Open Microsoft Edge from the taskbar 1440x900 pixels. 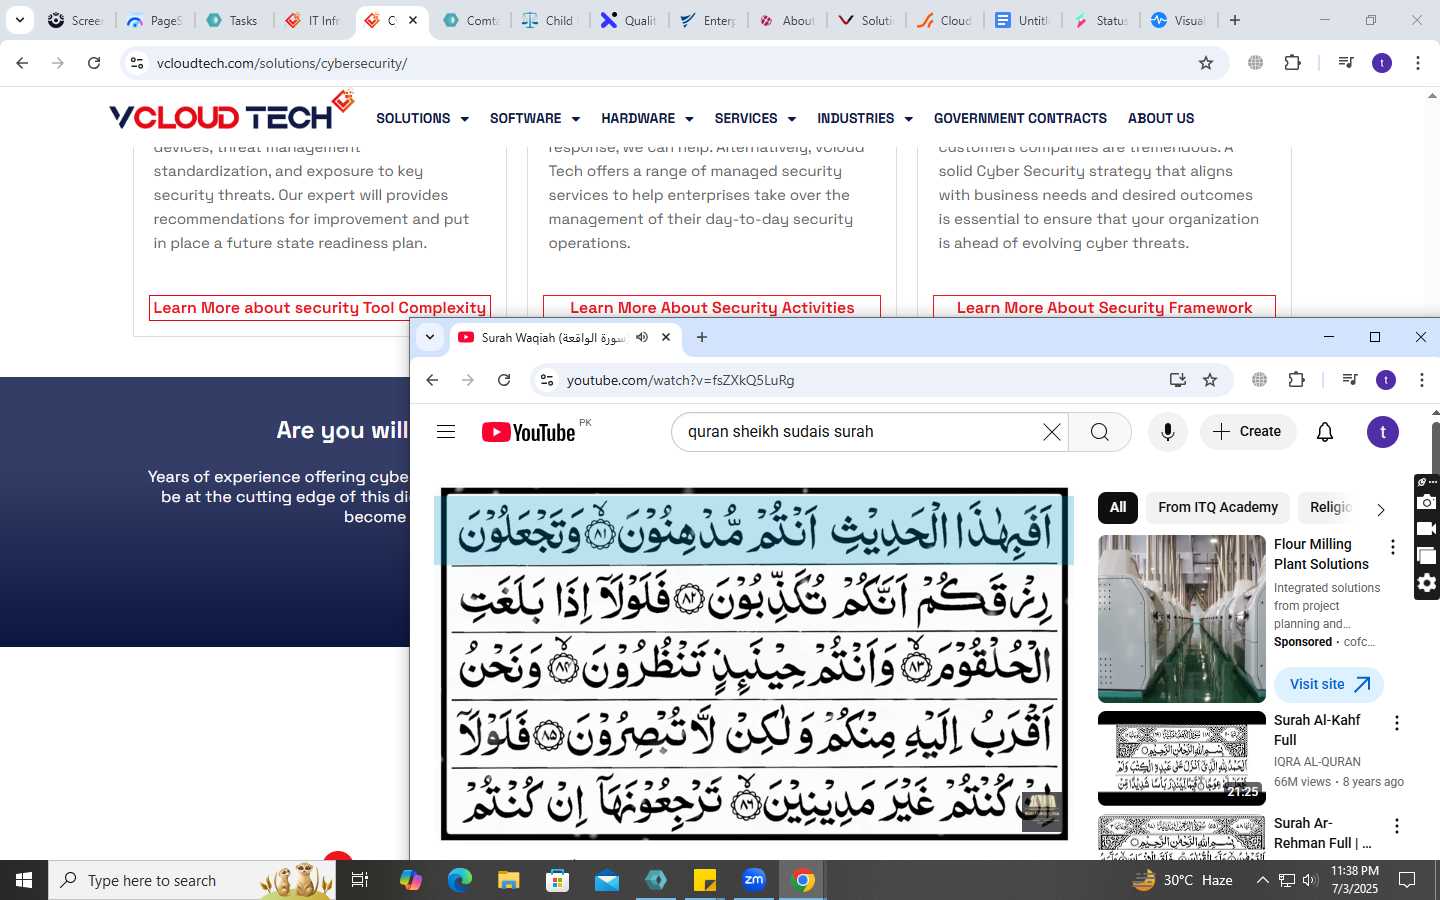pos(460,880)
